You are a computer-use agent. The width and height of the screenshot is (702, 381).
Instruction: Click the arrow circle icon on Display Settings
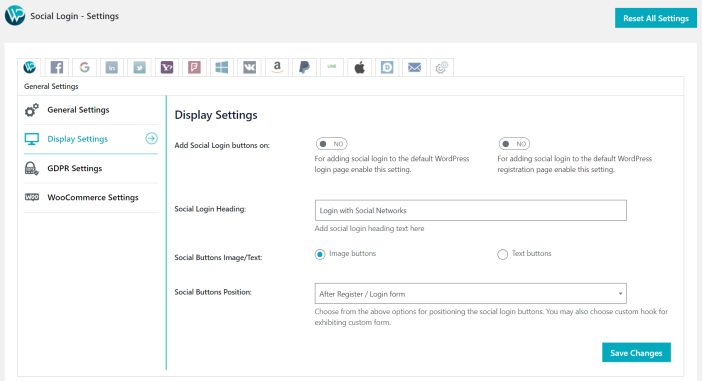tap(151, 139)
